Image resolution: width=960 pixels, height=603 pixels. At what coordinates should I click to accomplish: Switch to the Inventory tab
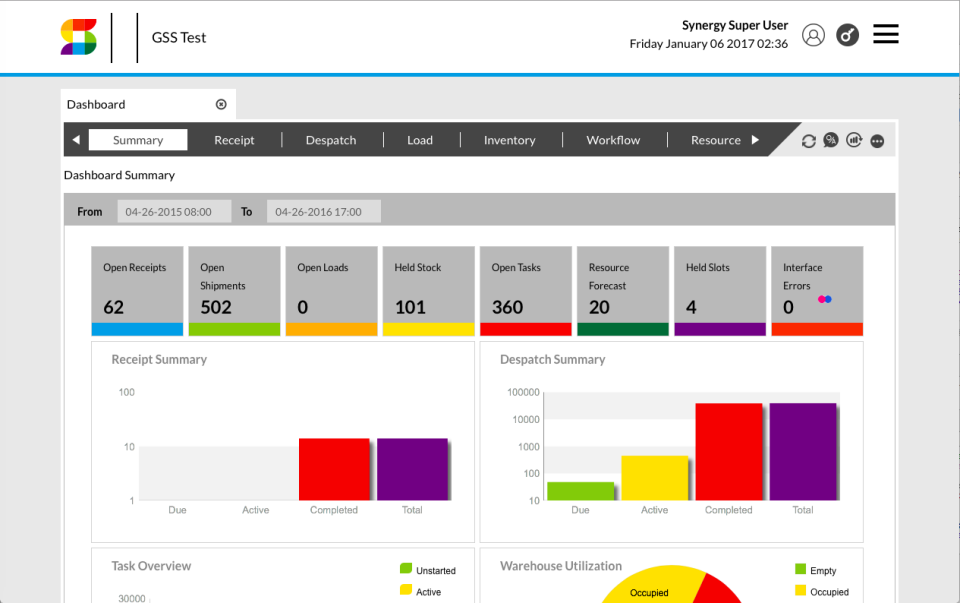(x=509, y=140)
